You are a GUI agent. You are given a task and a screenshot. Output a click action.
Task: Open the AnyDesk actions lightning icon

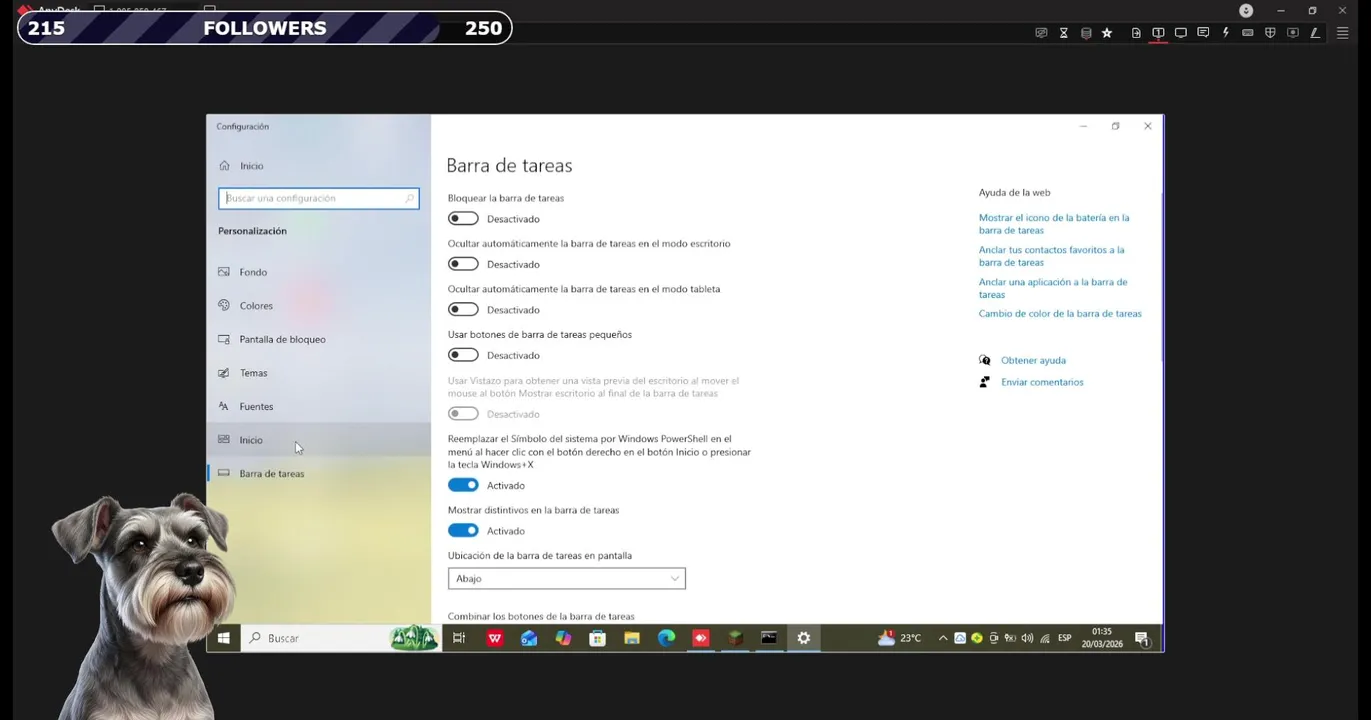(x=1226, y=33)
